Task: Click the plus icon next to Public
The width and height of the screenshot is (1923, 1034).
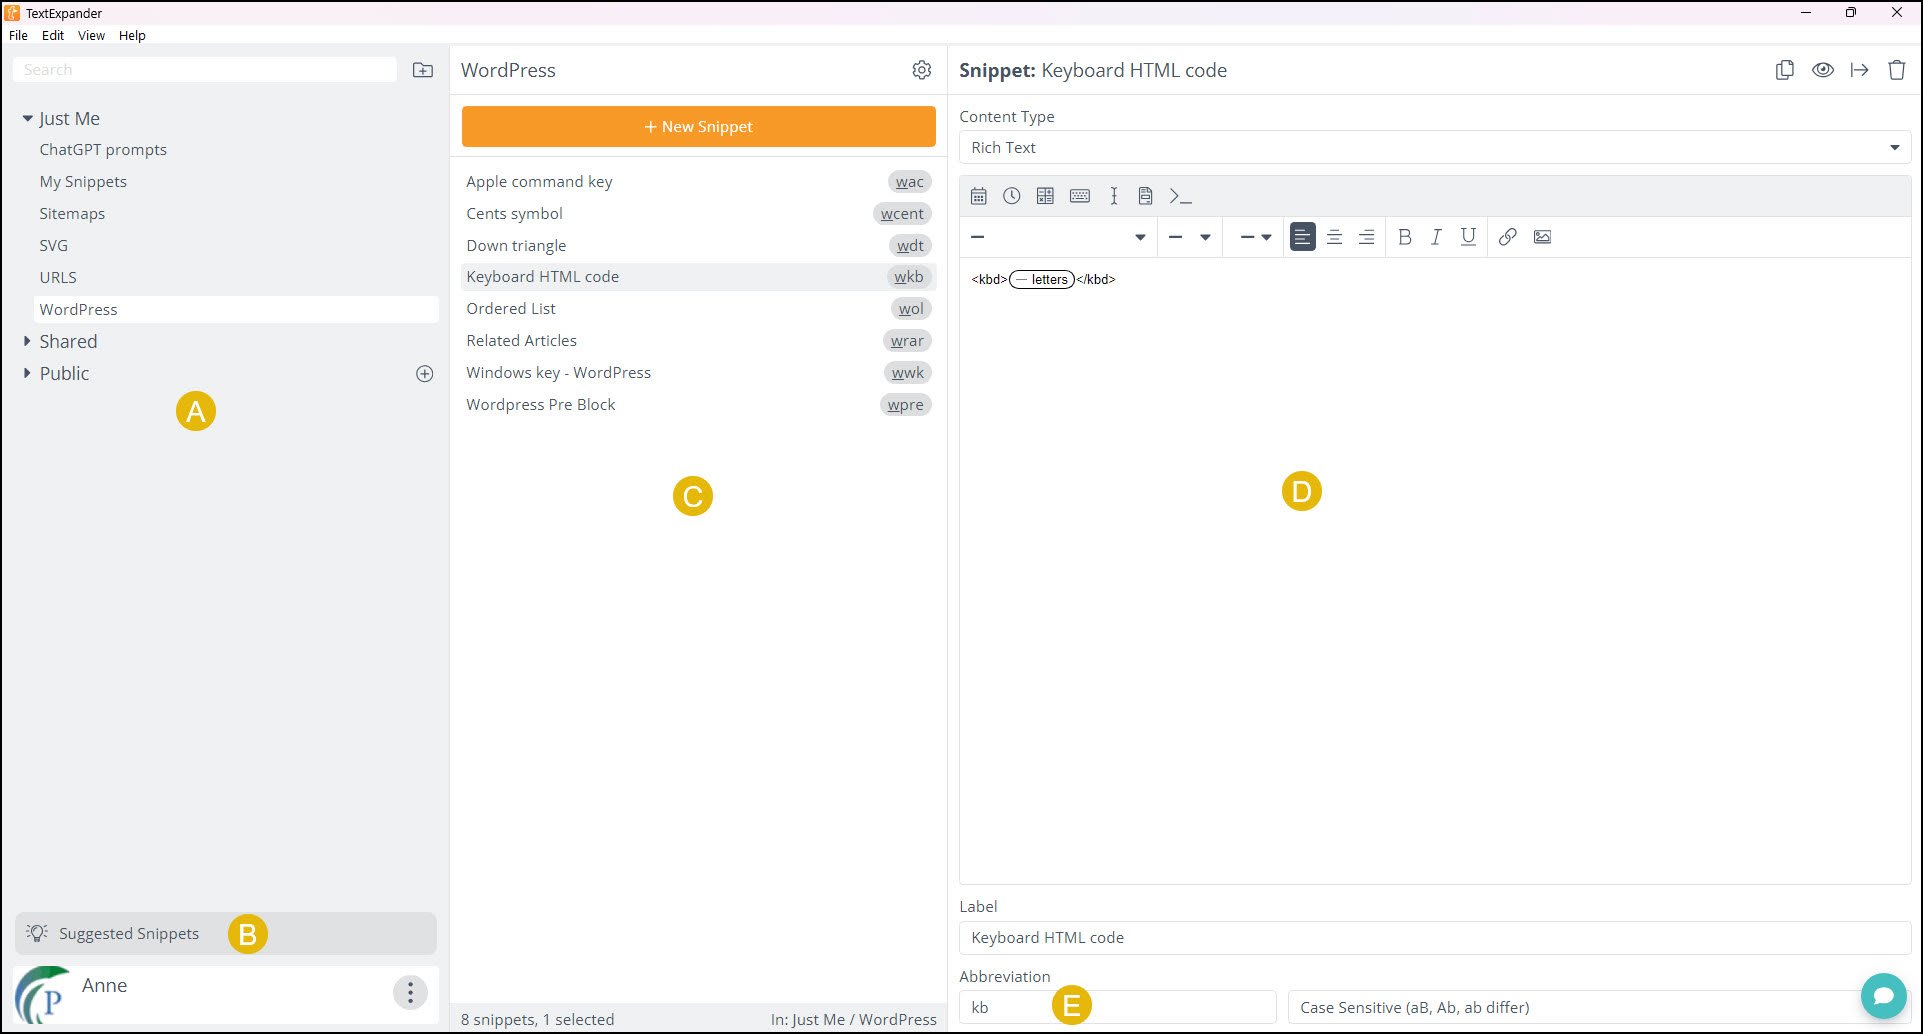Action: [425, 374]
